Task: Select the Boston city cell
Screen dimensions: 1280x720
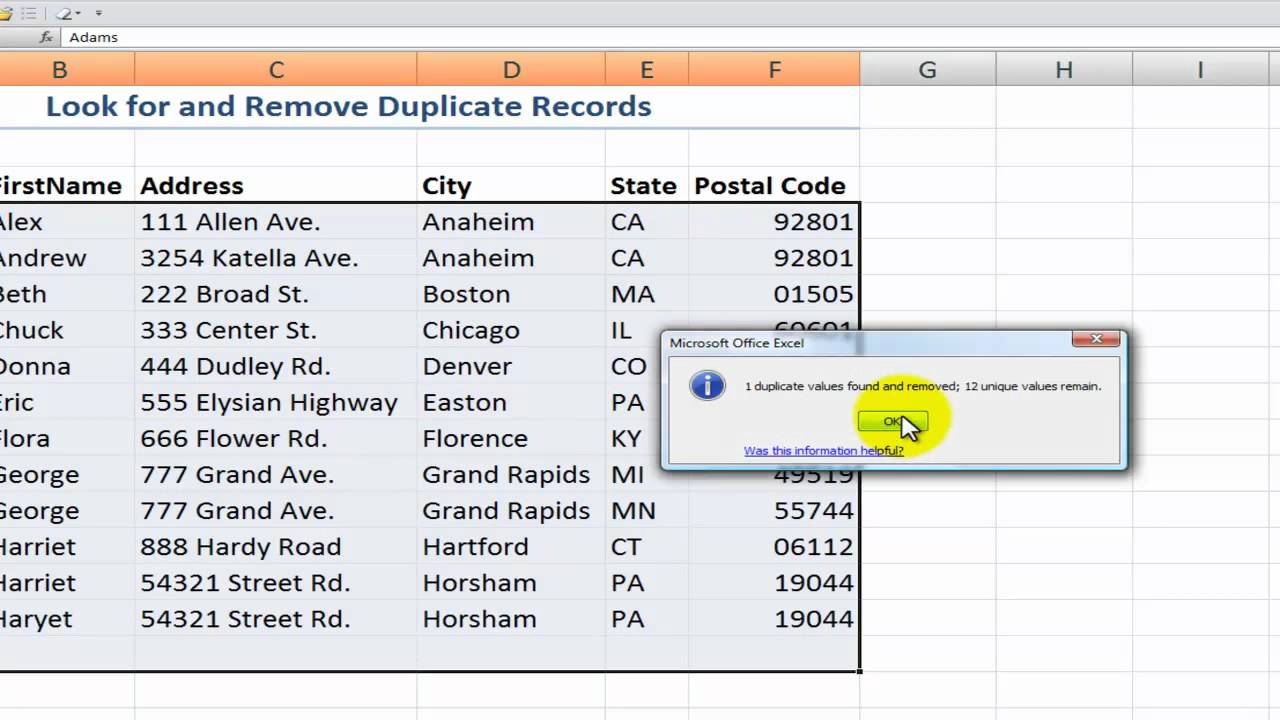Action: click(x=511, y=294)
